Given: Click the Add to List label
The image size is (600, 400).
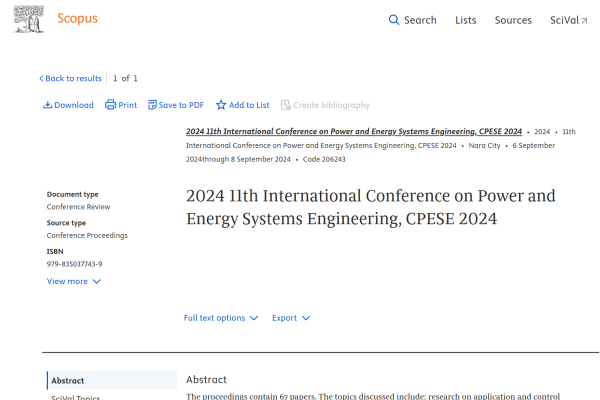Looking at the screenshot, I should (x=249, y=105).
